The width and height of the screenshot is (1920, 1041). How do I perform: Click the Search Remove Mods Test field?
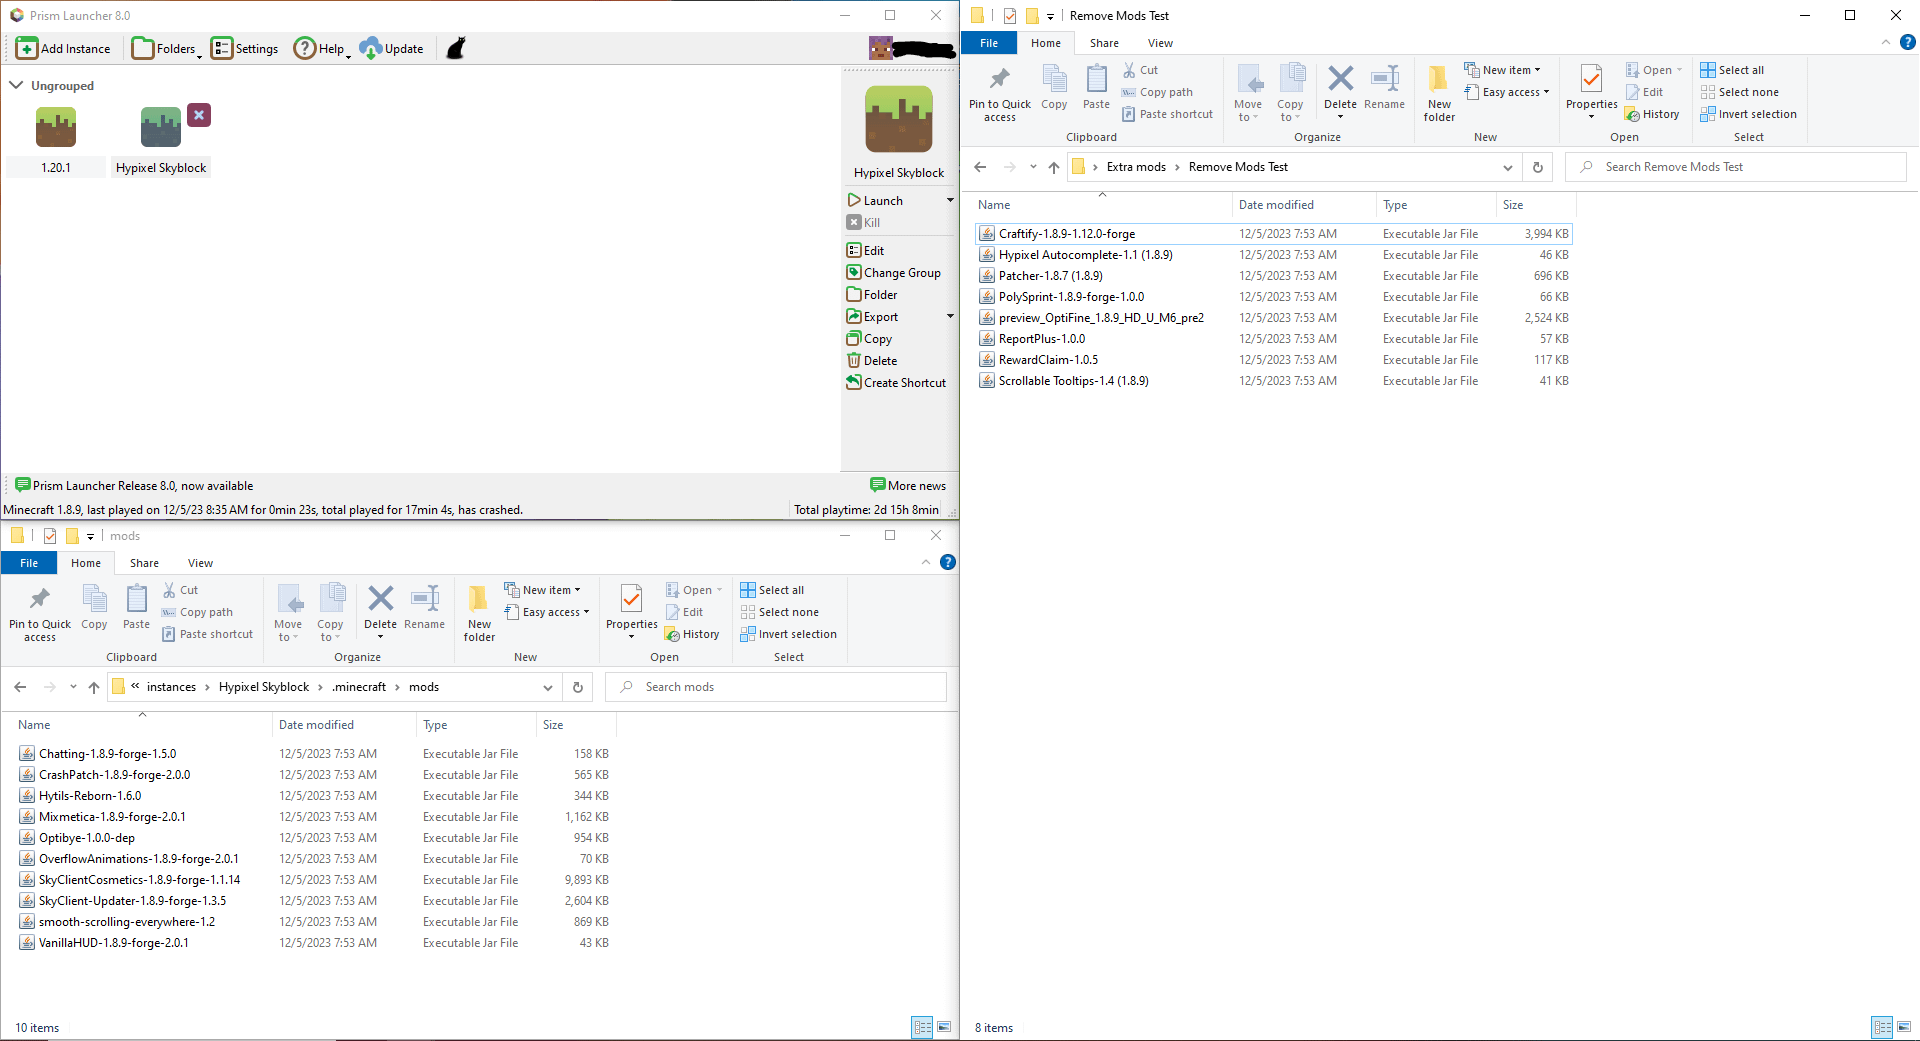pyautogui.click(x=1736, y=167)
